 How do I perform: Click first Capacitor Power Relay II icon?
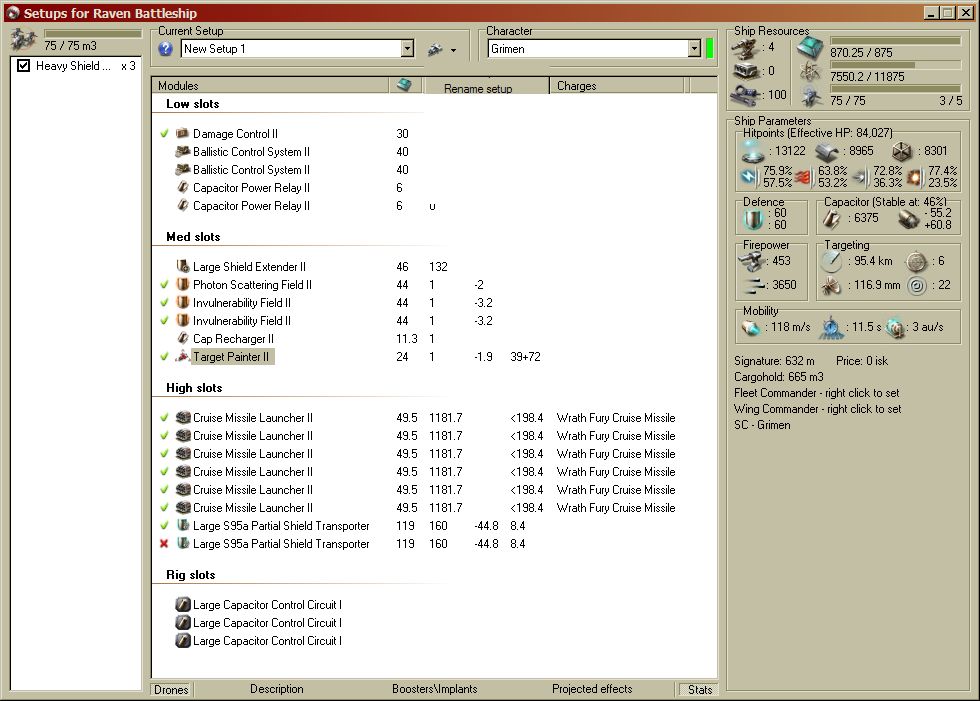(x=182, y=187)
